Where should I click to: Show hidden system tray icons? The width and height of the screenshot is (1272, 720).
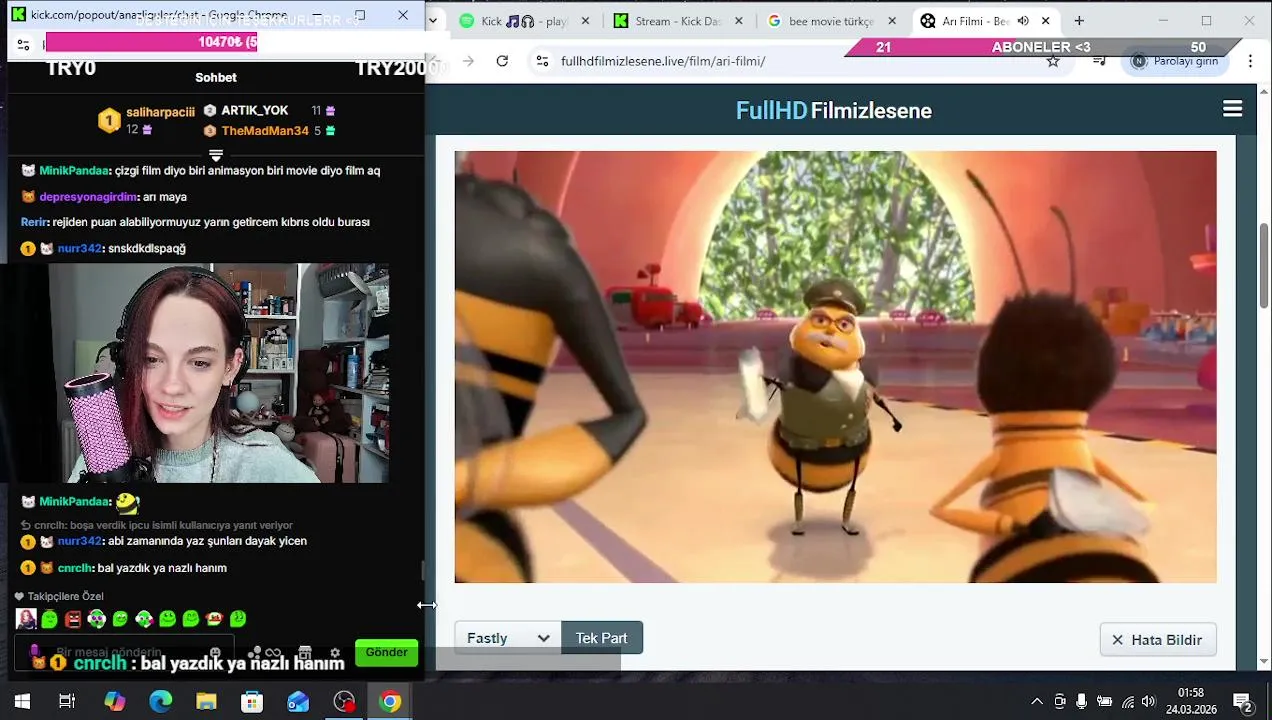tap(1037, 701)
